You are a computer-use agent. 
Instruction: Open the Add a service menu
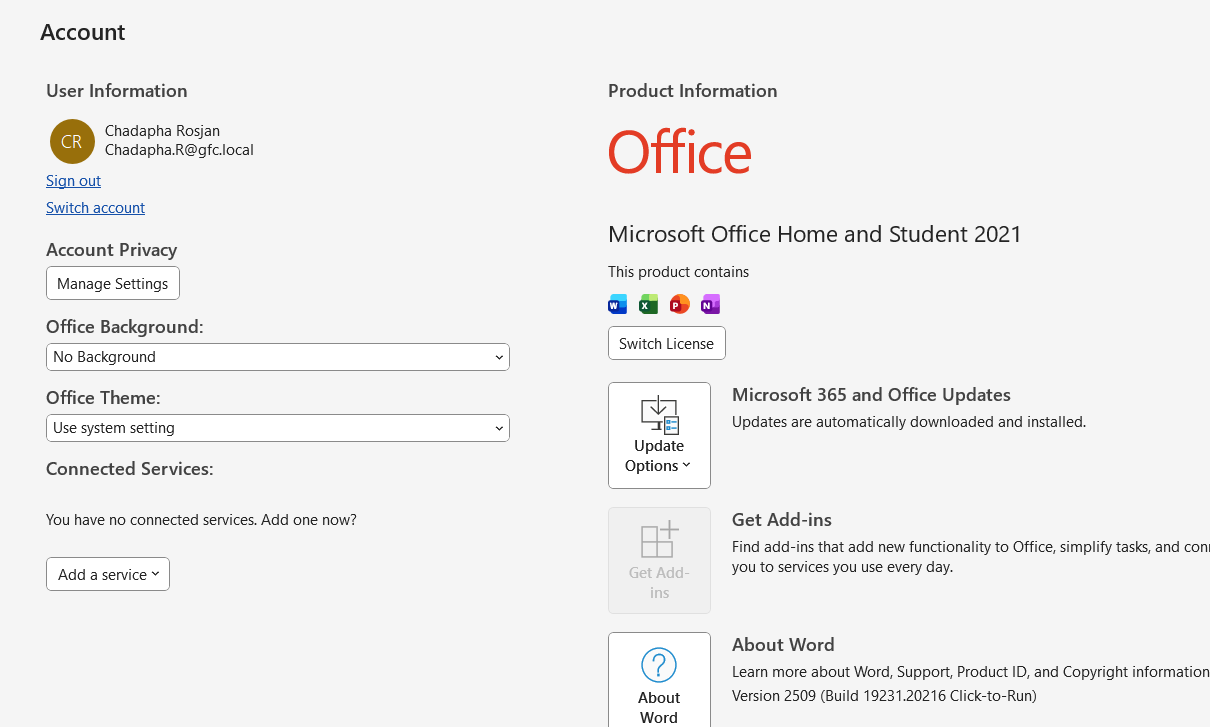[x=108, y=574]
